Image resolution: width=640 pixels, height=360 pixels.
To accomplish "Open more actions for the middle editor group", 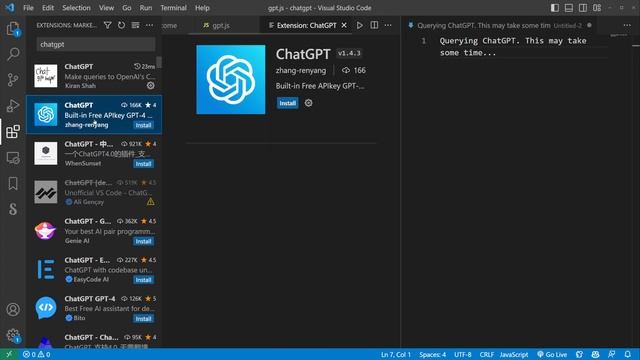I will [388, 25].
